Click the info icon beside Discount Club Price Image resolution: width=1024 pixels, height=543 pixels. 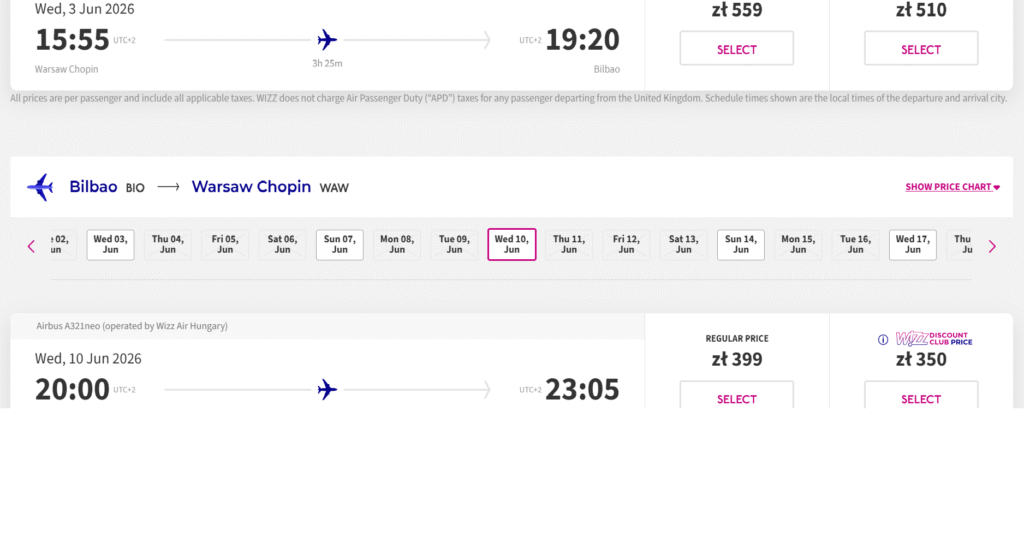pyautogui.click(x=883, y=340)
